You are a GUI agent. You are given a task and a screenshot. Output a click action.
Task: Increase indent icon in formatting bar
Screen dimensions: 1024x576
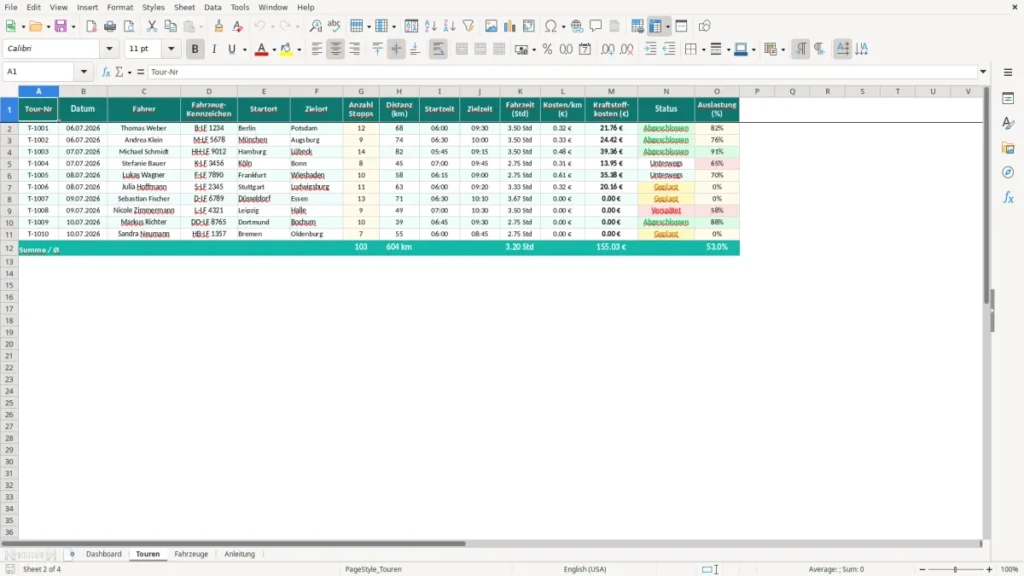650,49
